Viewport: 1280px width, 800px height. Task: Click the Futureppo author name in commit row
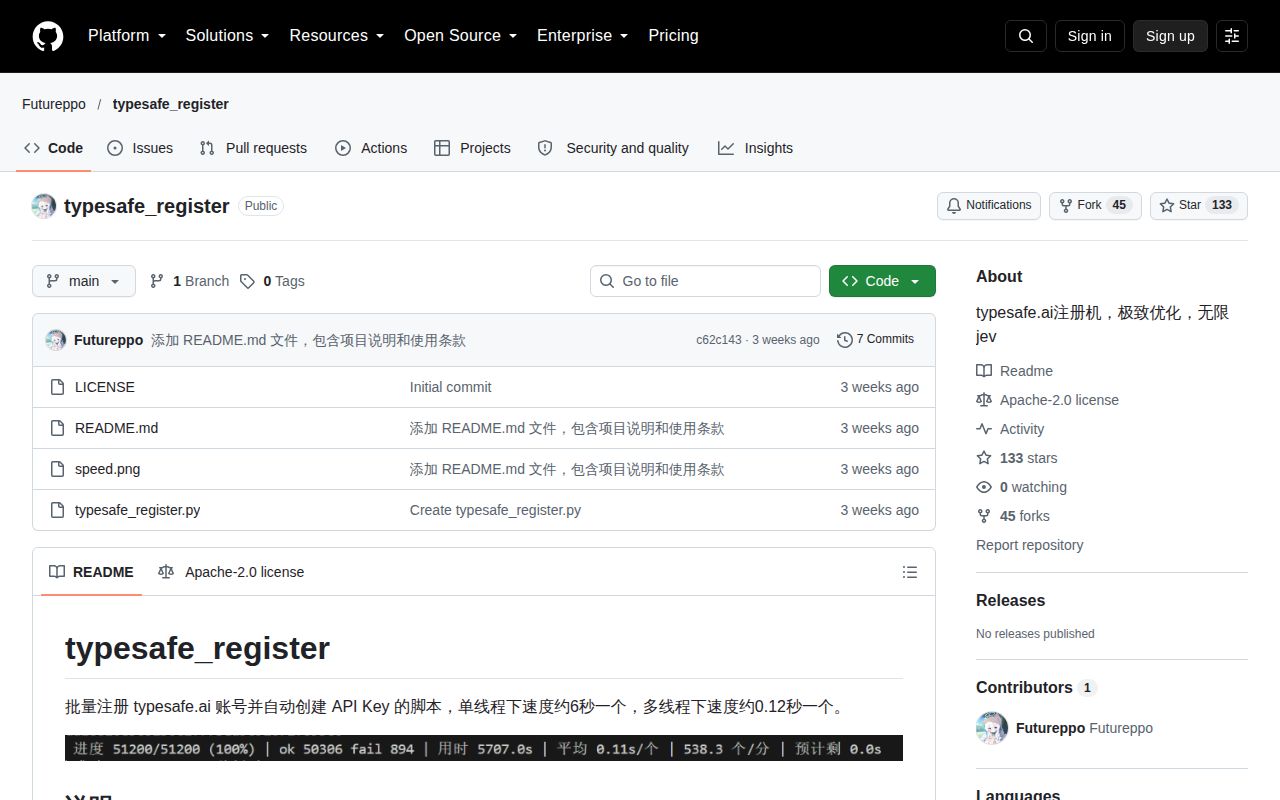click(x=109, y=340)
